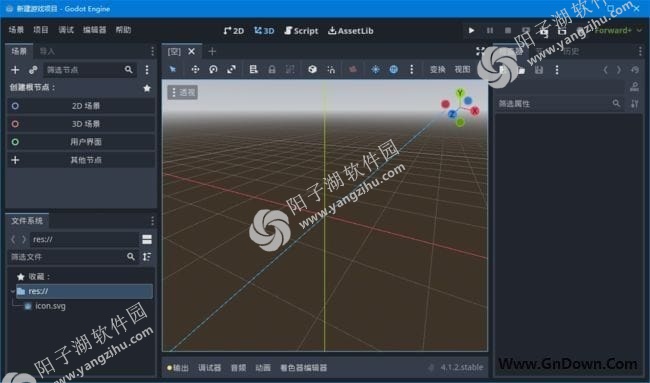Toggle favorite root nodes star
The width and height of the screenshot is (650, 383).
pyautogui.click(x=147, y=88)
